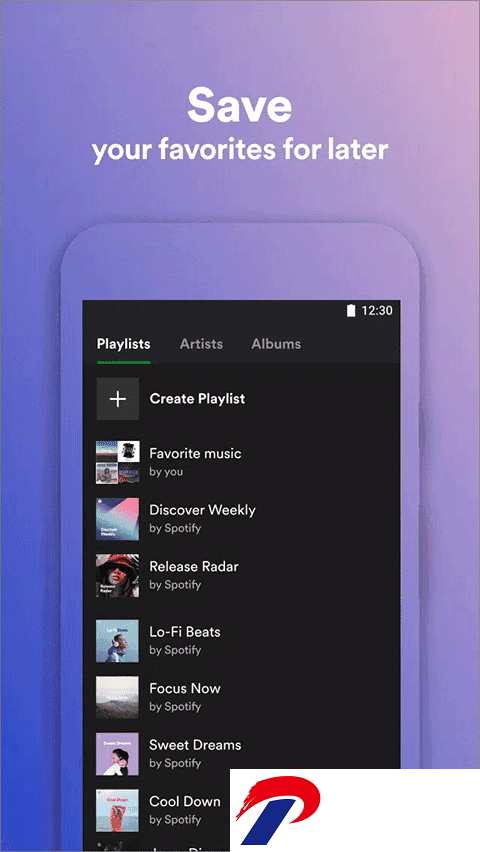Tap the Create Playlist label
Image resolution: width=480 pixels, height=852 pixels.
pyautogui.click(x=197, y=399)
